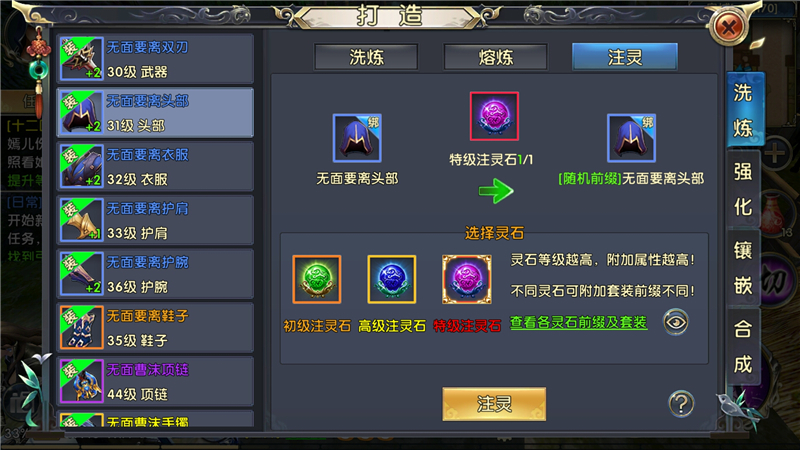This screenshot has height=450, width=800.
Task: Open the question mark help icon
Action: (x=681, y=403)
